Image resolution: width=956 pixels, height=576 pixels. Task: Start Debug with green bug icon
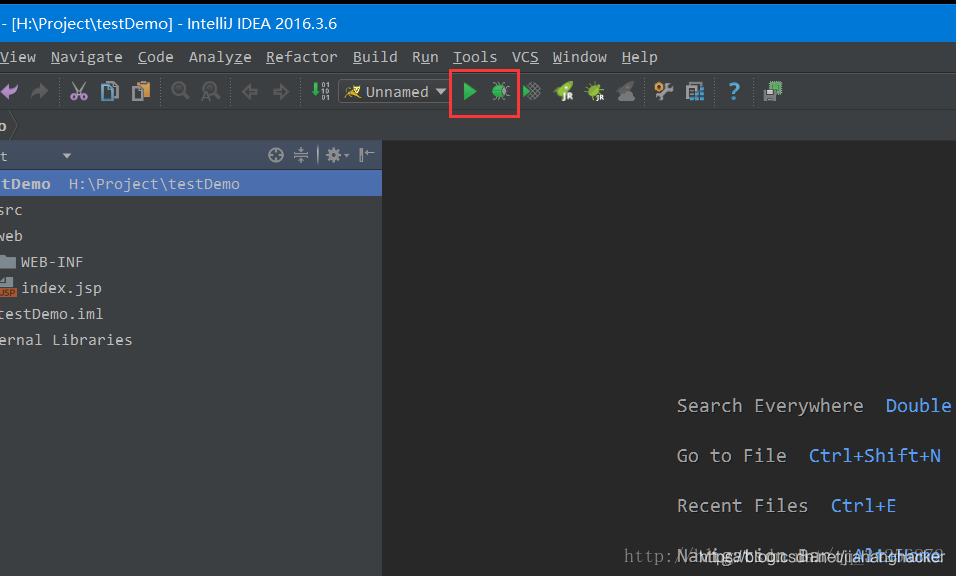(501, 91)
